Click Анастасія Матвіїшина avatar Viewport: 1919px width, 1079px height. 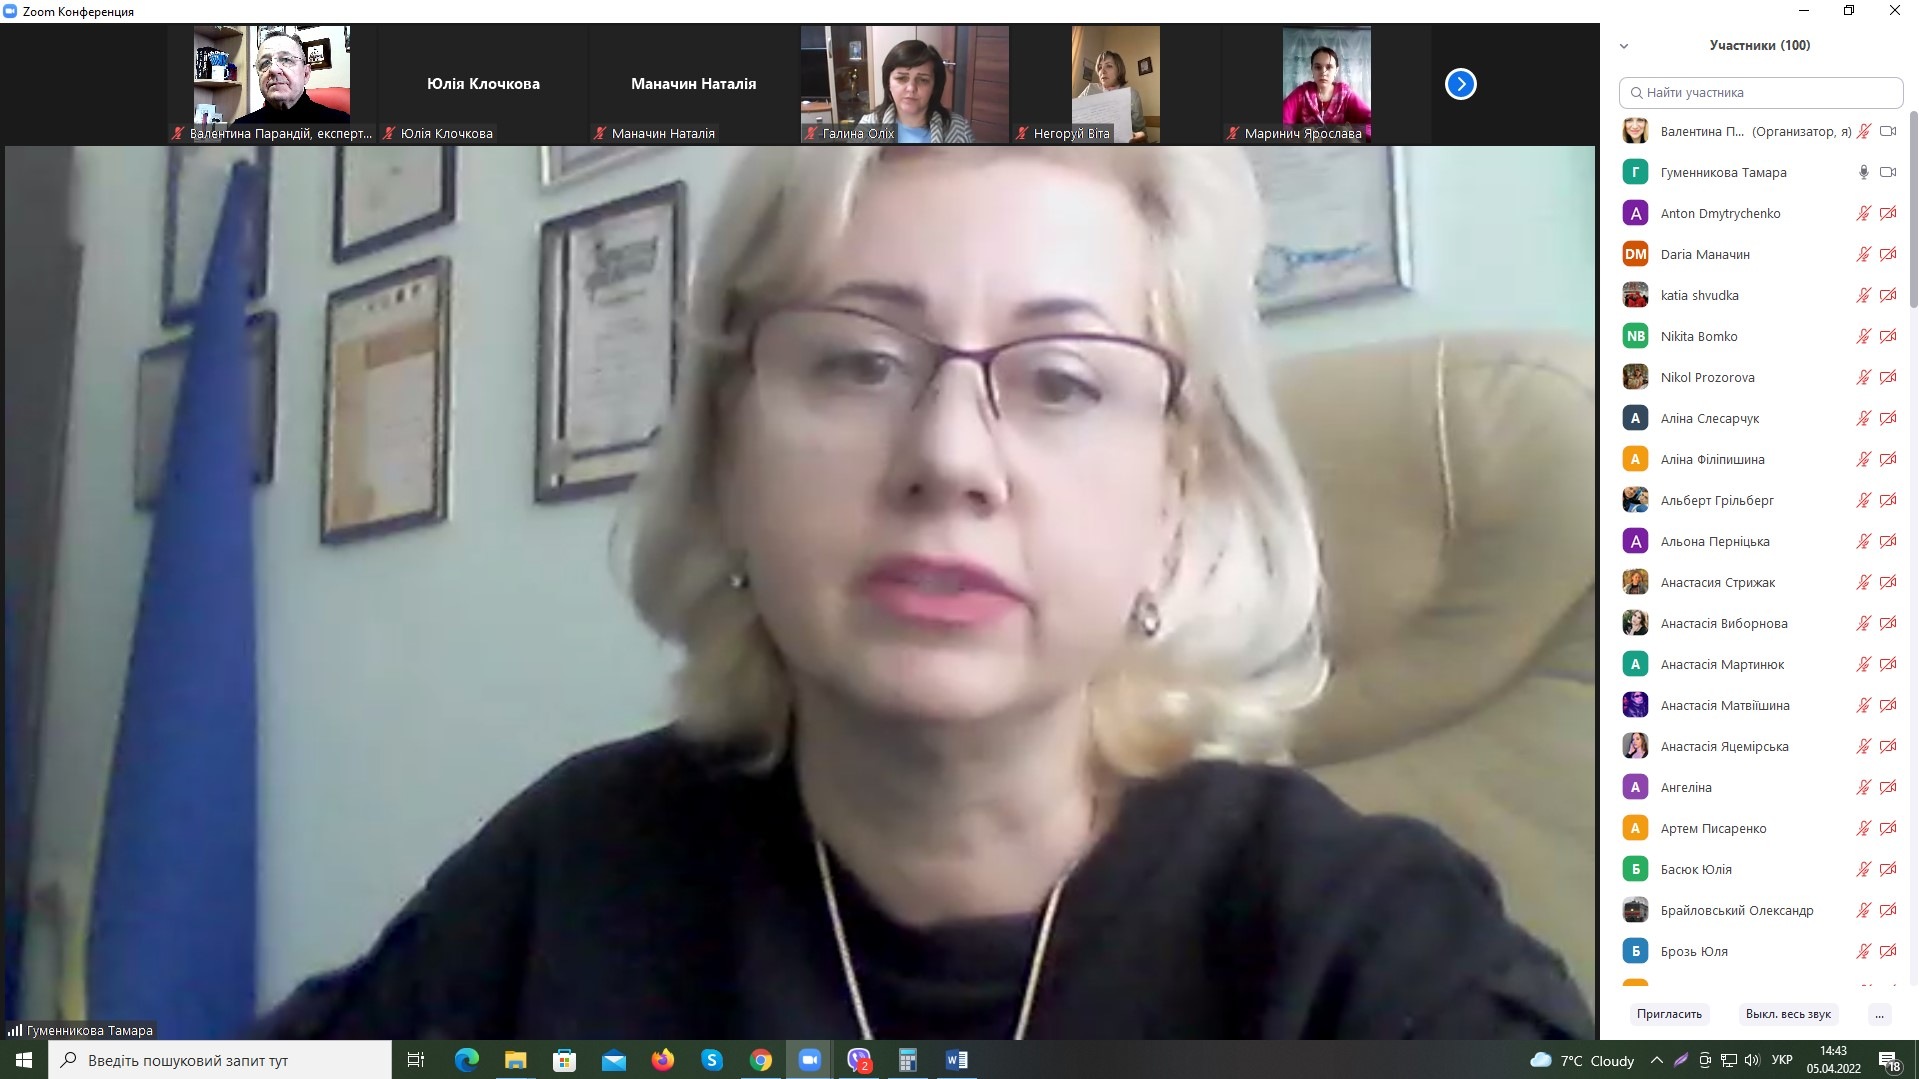(x=1635, y=705)
